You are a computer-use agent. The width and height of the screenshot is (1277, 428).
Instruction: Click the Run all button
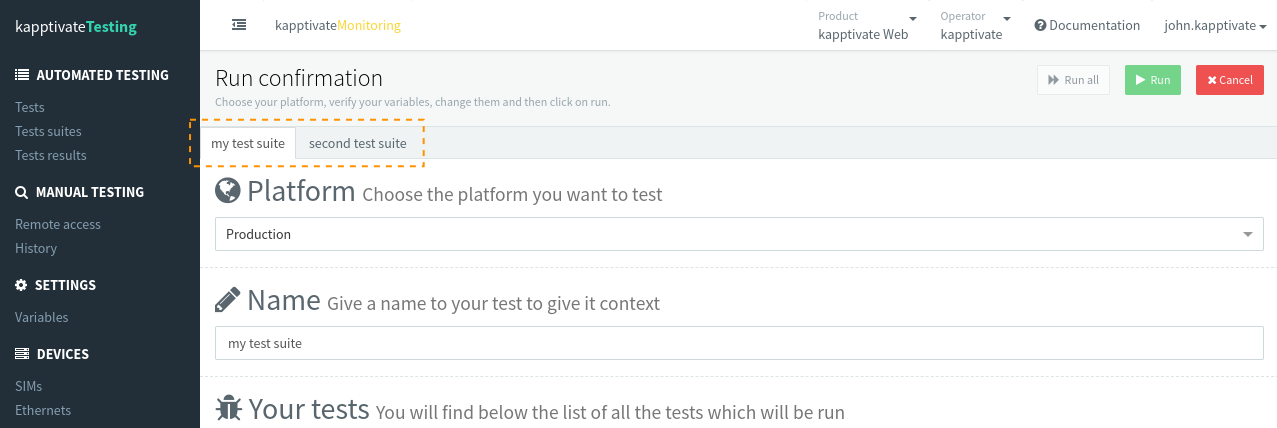[x=1073, y=80]
